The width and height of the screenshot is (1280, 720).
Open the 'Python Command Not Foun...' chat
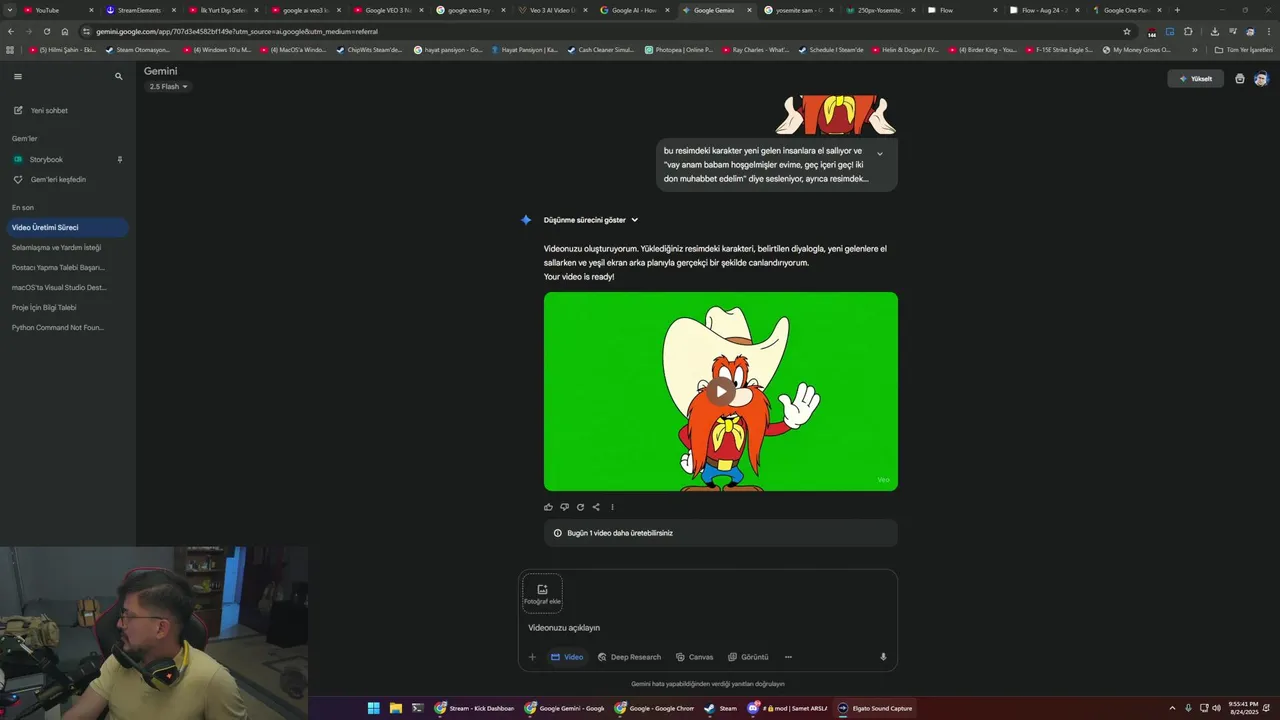(x=58, y=327)
